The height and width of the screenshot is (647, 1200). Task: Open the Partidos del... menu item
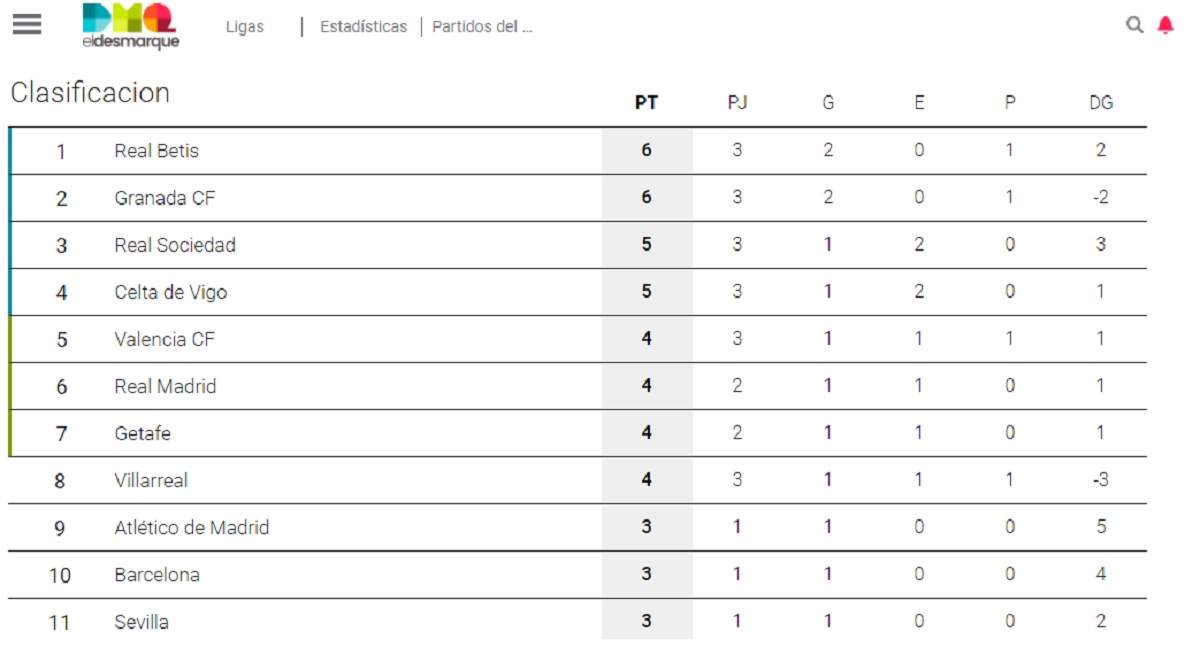tap(482, 27)
